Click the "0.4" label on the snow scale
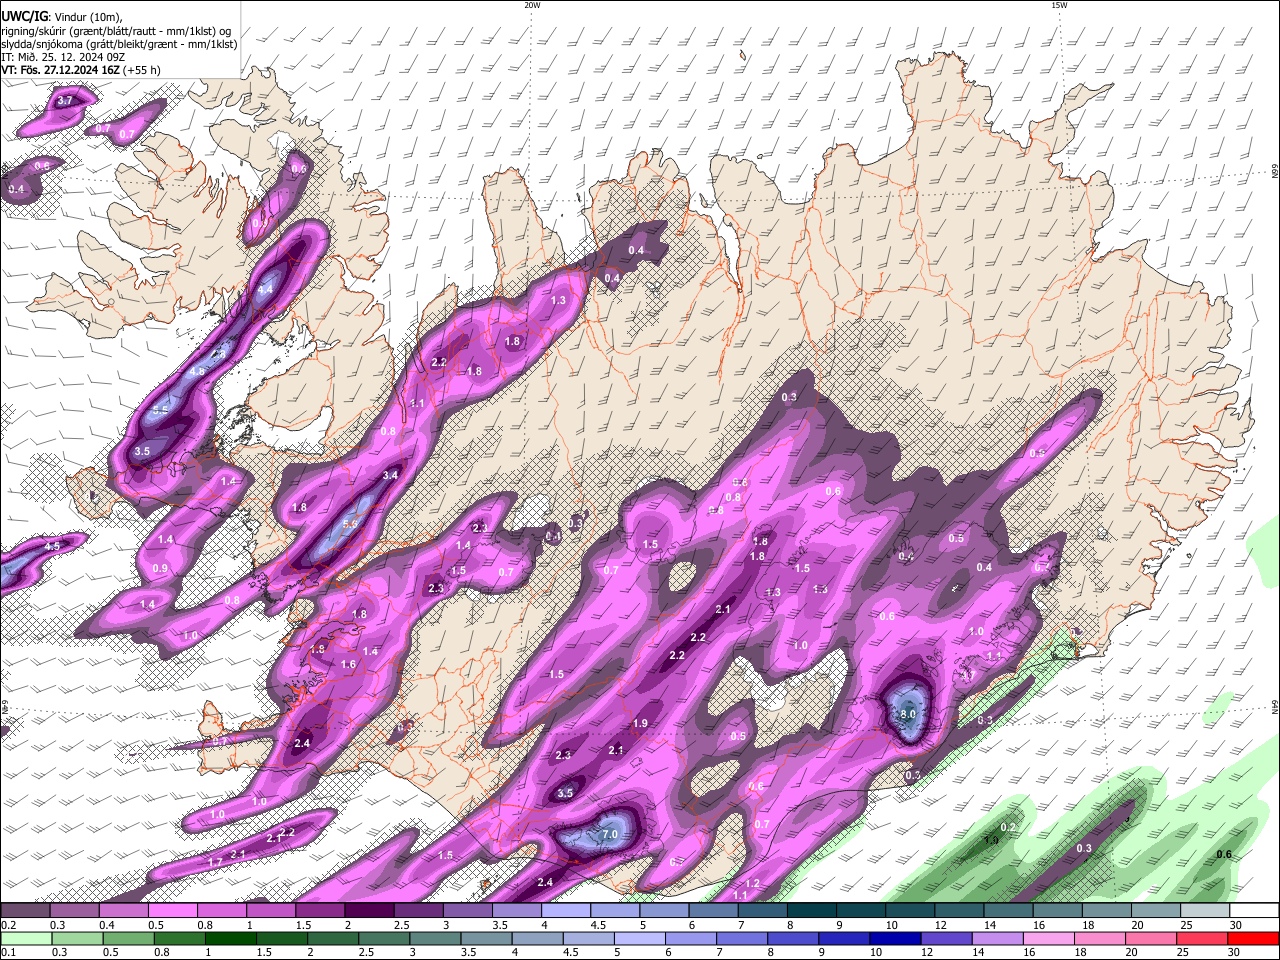The height and width of the screenshot is (960, 1280). (x=106, y=926)
